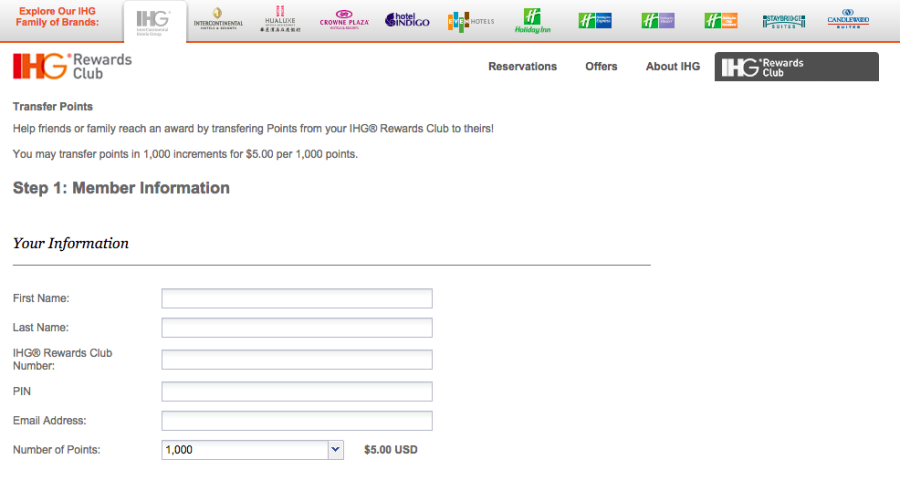Image resolution: width=900 pixels, height=491 pixels.
Task: Select the Holiday Inn Resort logo
Action: click(x=658, y=20)
